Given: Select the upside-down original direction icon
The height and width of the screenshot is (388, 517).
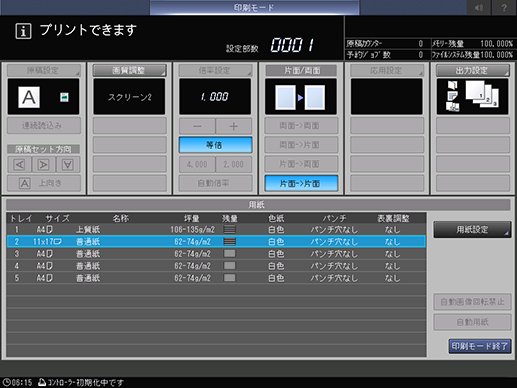Looking at the screenshot, I should pyautogui.click(x=68, y=165).
